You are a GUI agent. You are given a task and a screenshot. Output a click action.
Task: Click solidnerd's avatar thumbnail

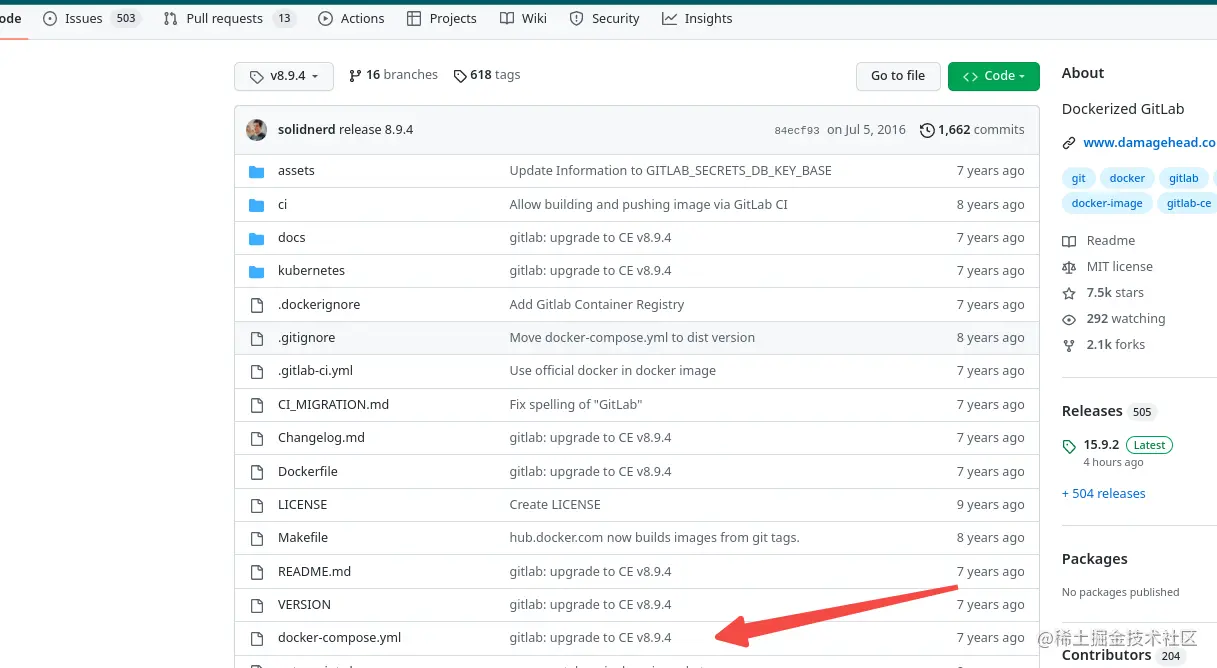[257, 130]
